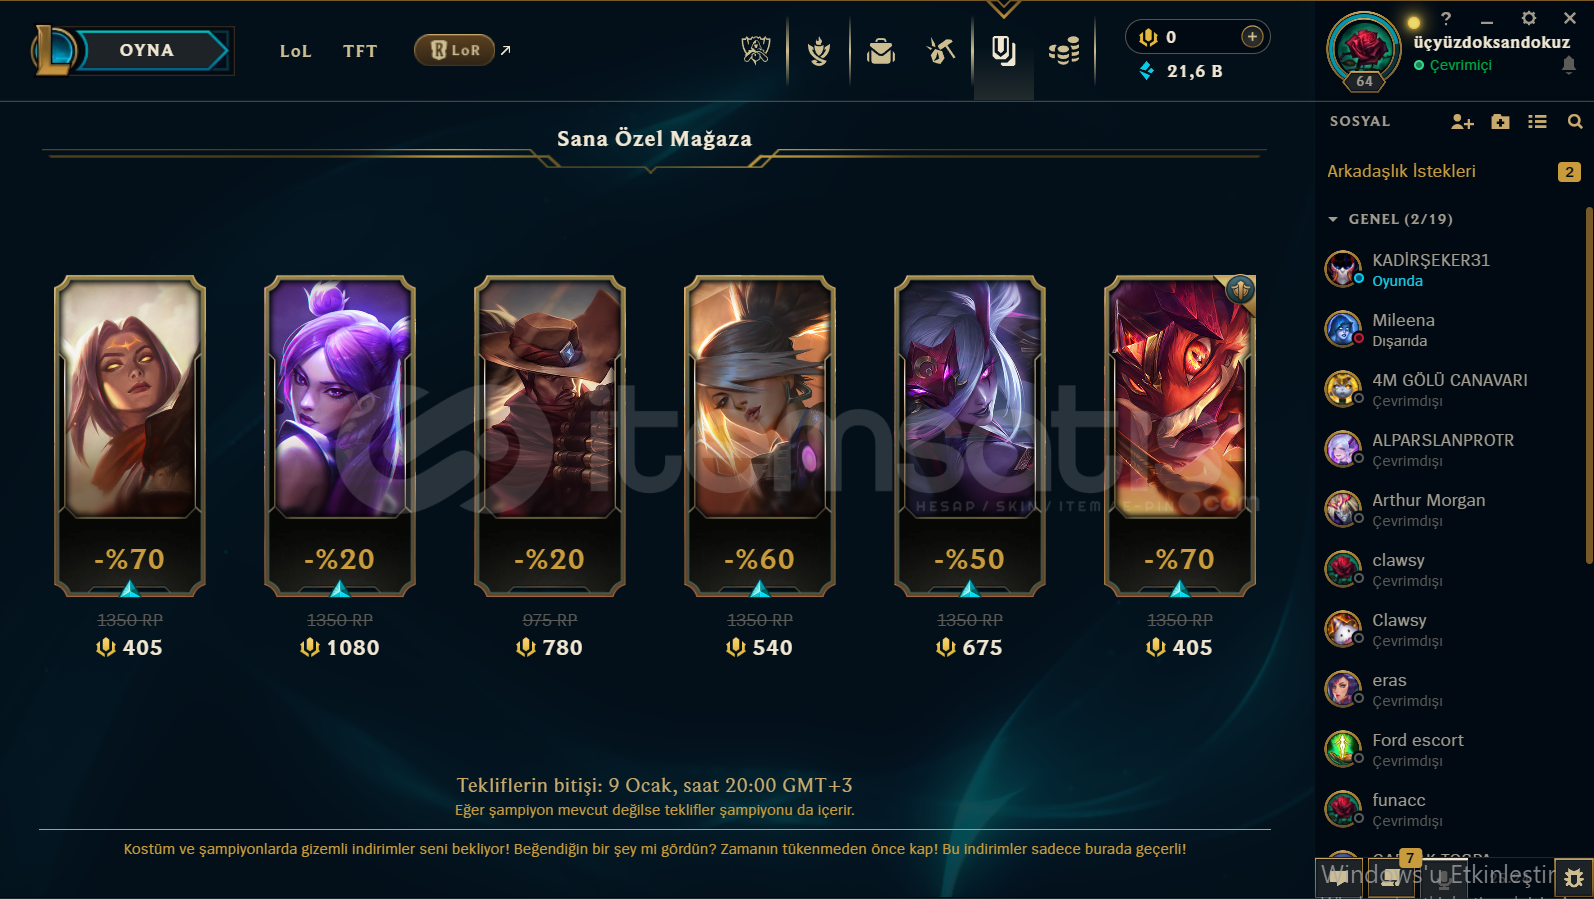Click the add friend icon
Image resolution: width=1594 pixels, height=899 pixels.
point(1462,121)
